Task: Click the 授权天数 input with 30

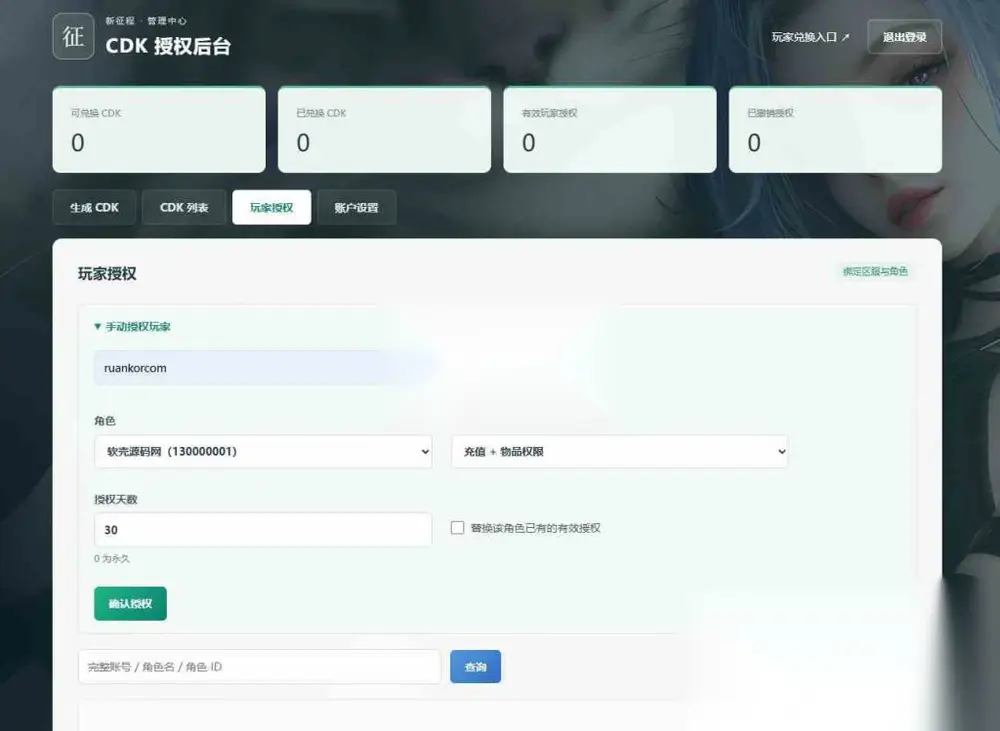Action: point(263,529)
